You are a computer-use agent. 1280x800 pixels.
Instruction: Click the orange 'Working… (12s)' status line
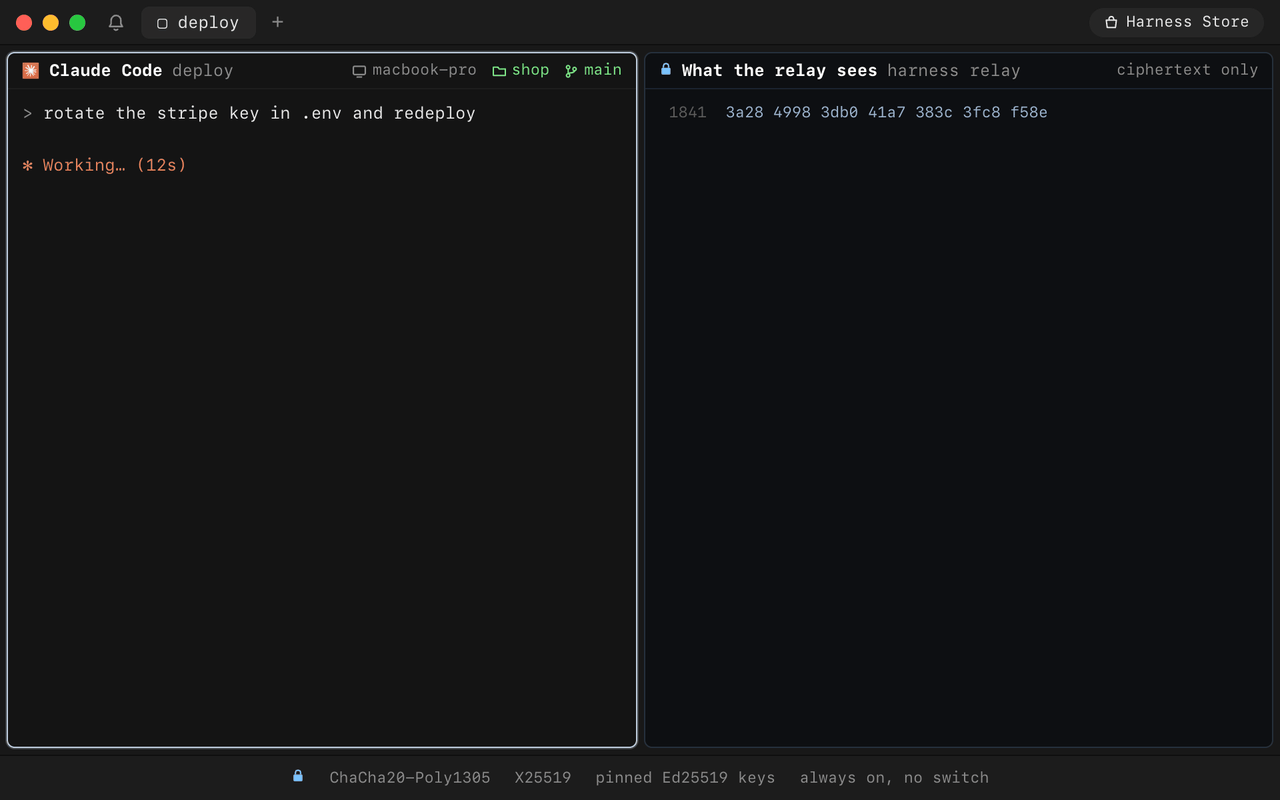(105, 165)
